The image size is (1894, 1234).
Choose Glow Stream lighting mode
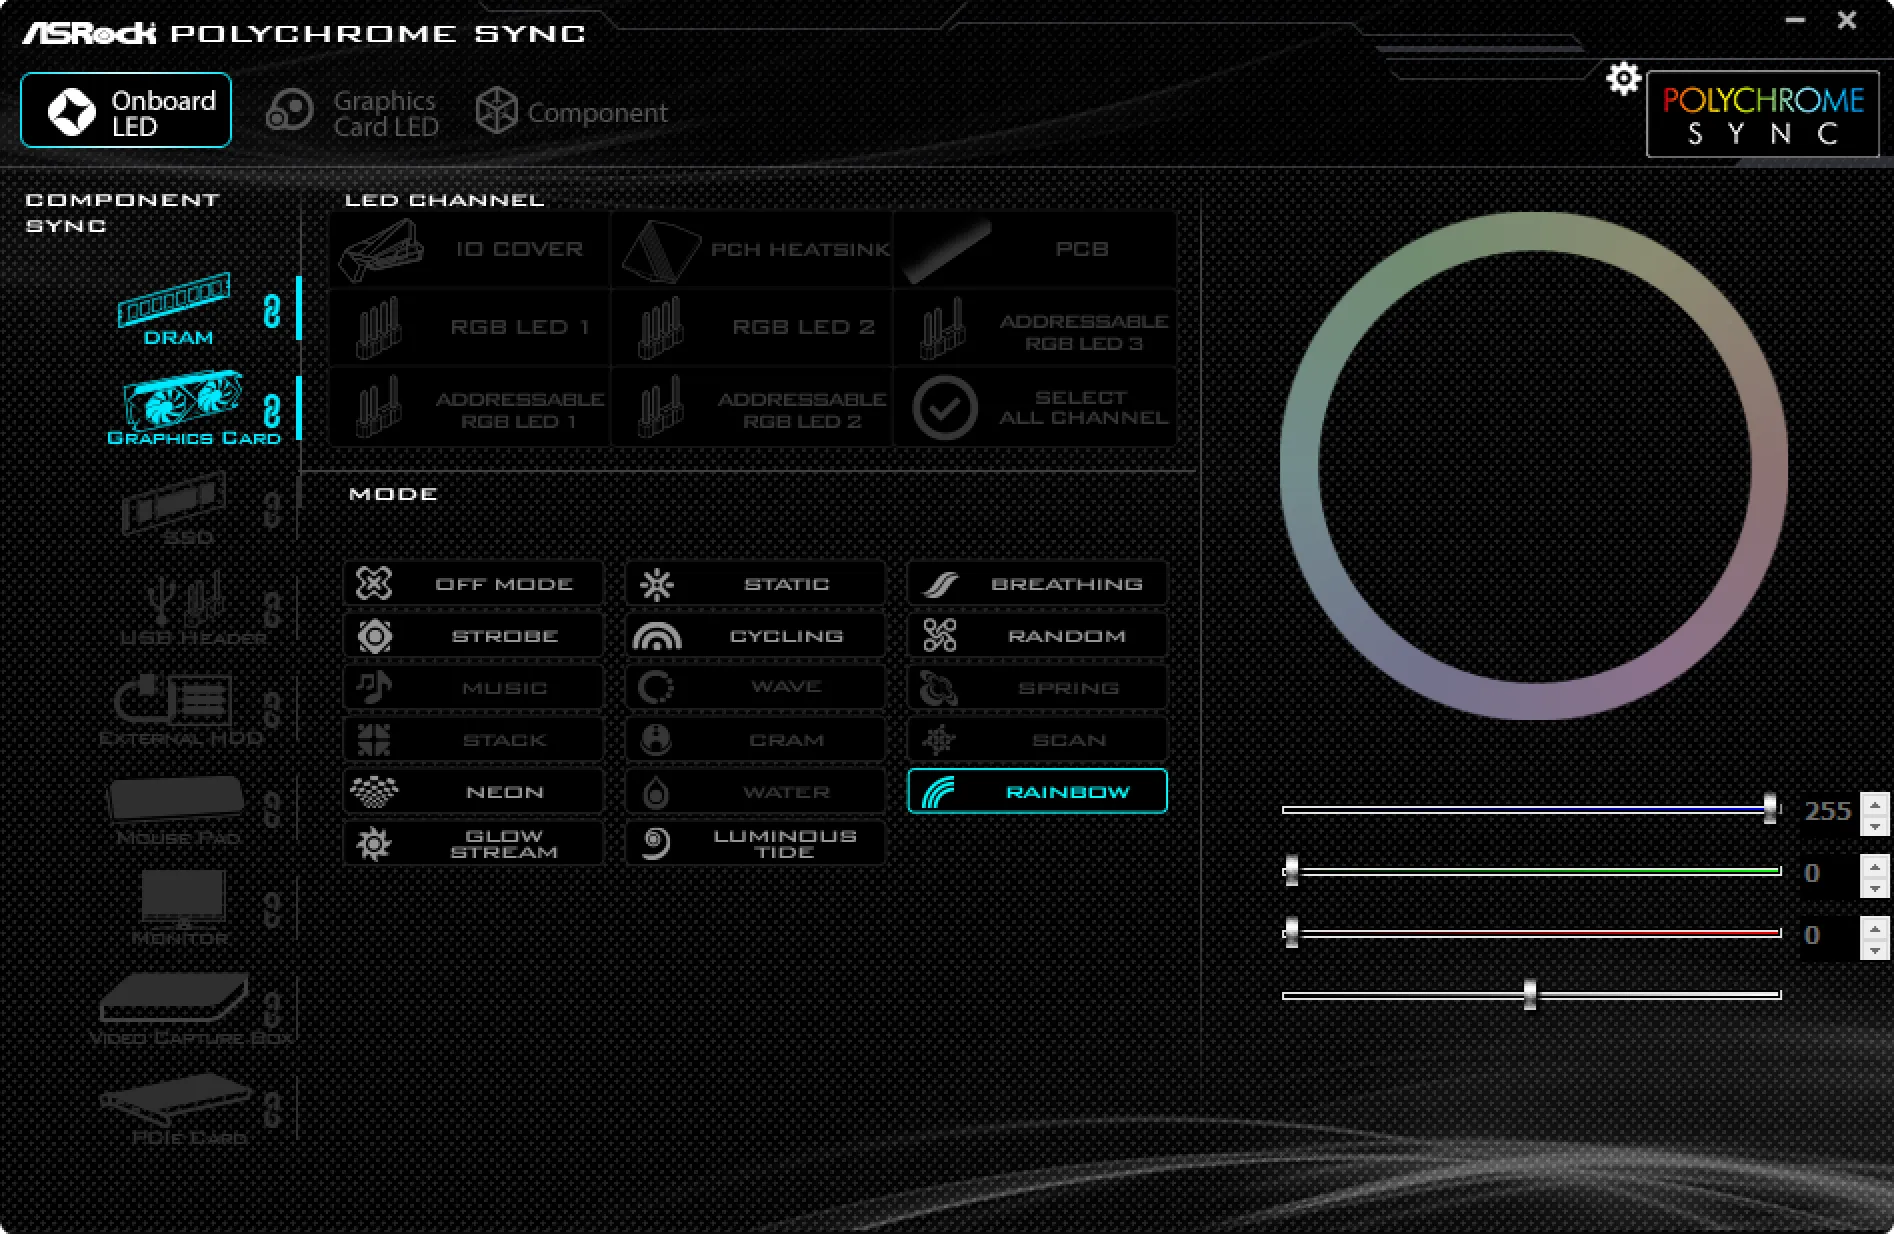coord(473,843)
